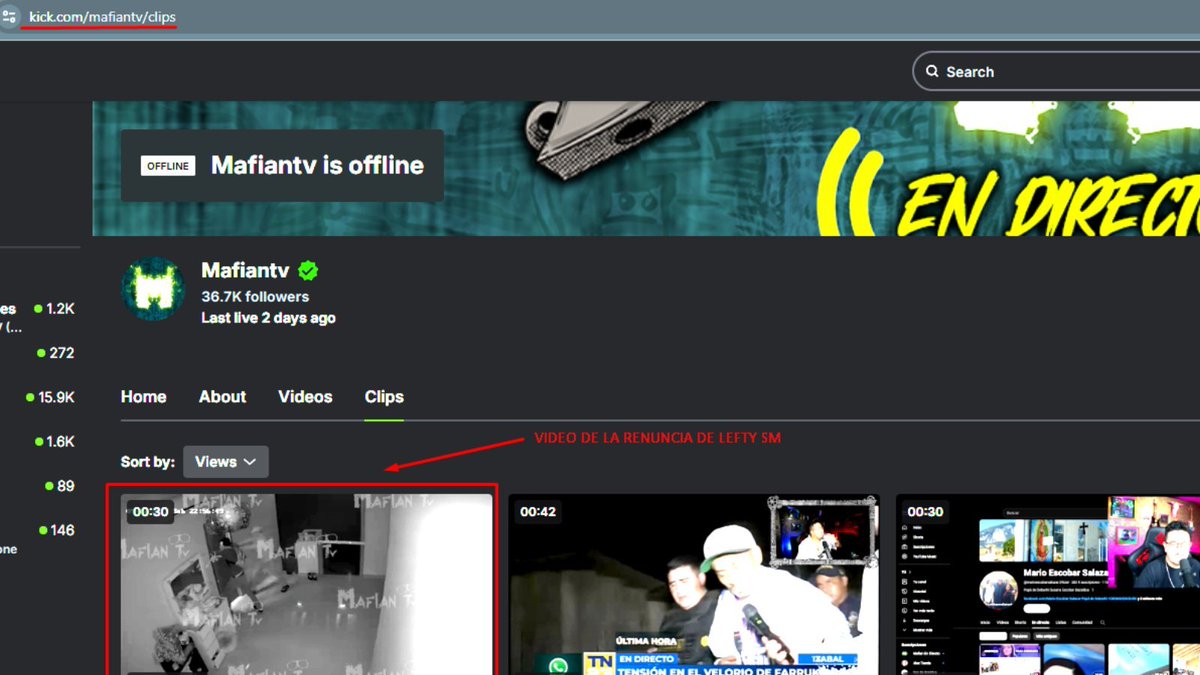Screen dimensions: 1200x675
Task: Click the Mafiantv channel name heading
Action: (x=245, y=270)
